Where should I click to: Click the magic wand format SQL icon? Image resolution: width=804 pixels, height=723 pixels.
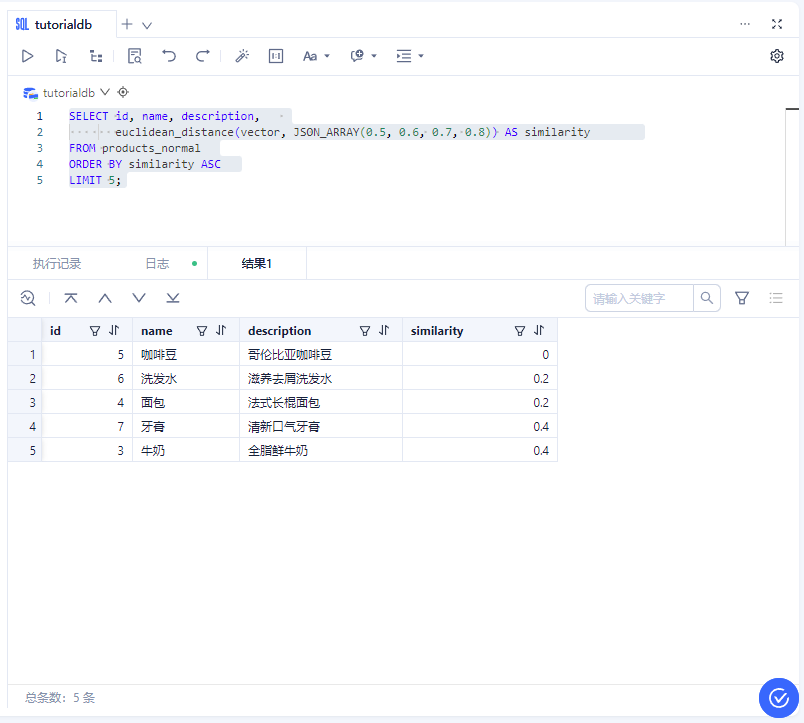pos(242,56)
